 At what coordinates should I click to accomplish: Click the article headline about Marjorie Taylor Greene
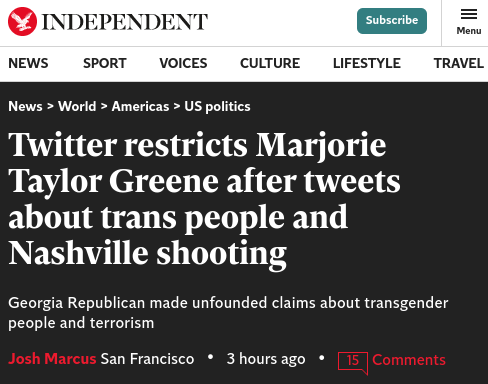pos(204,200)
